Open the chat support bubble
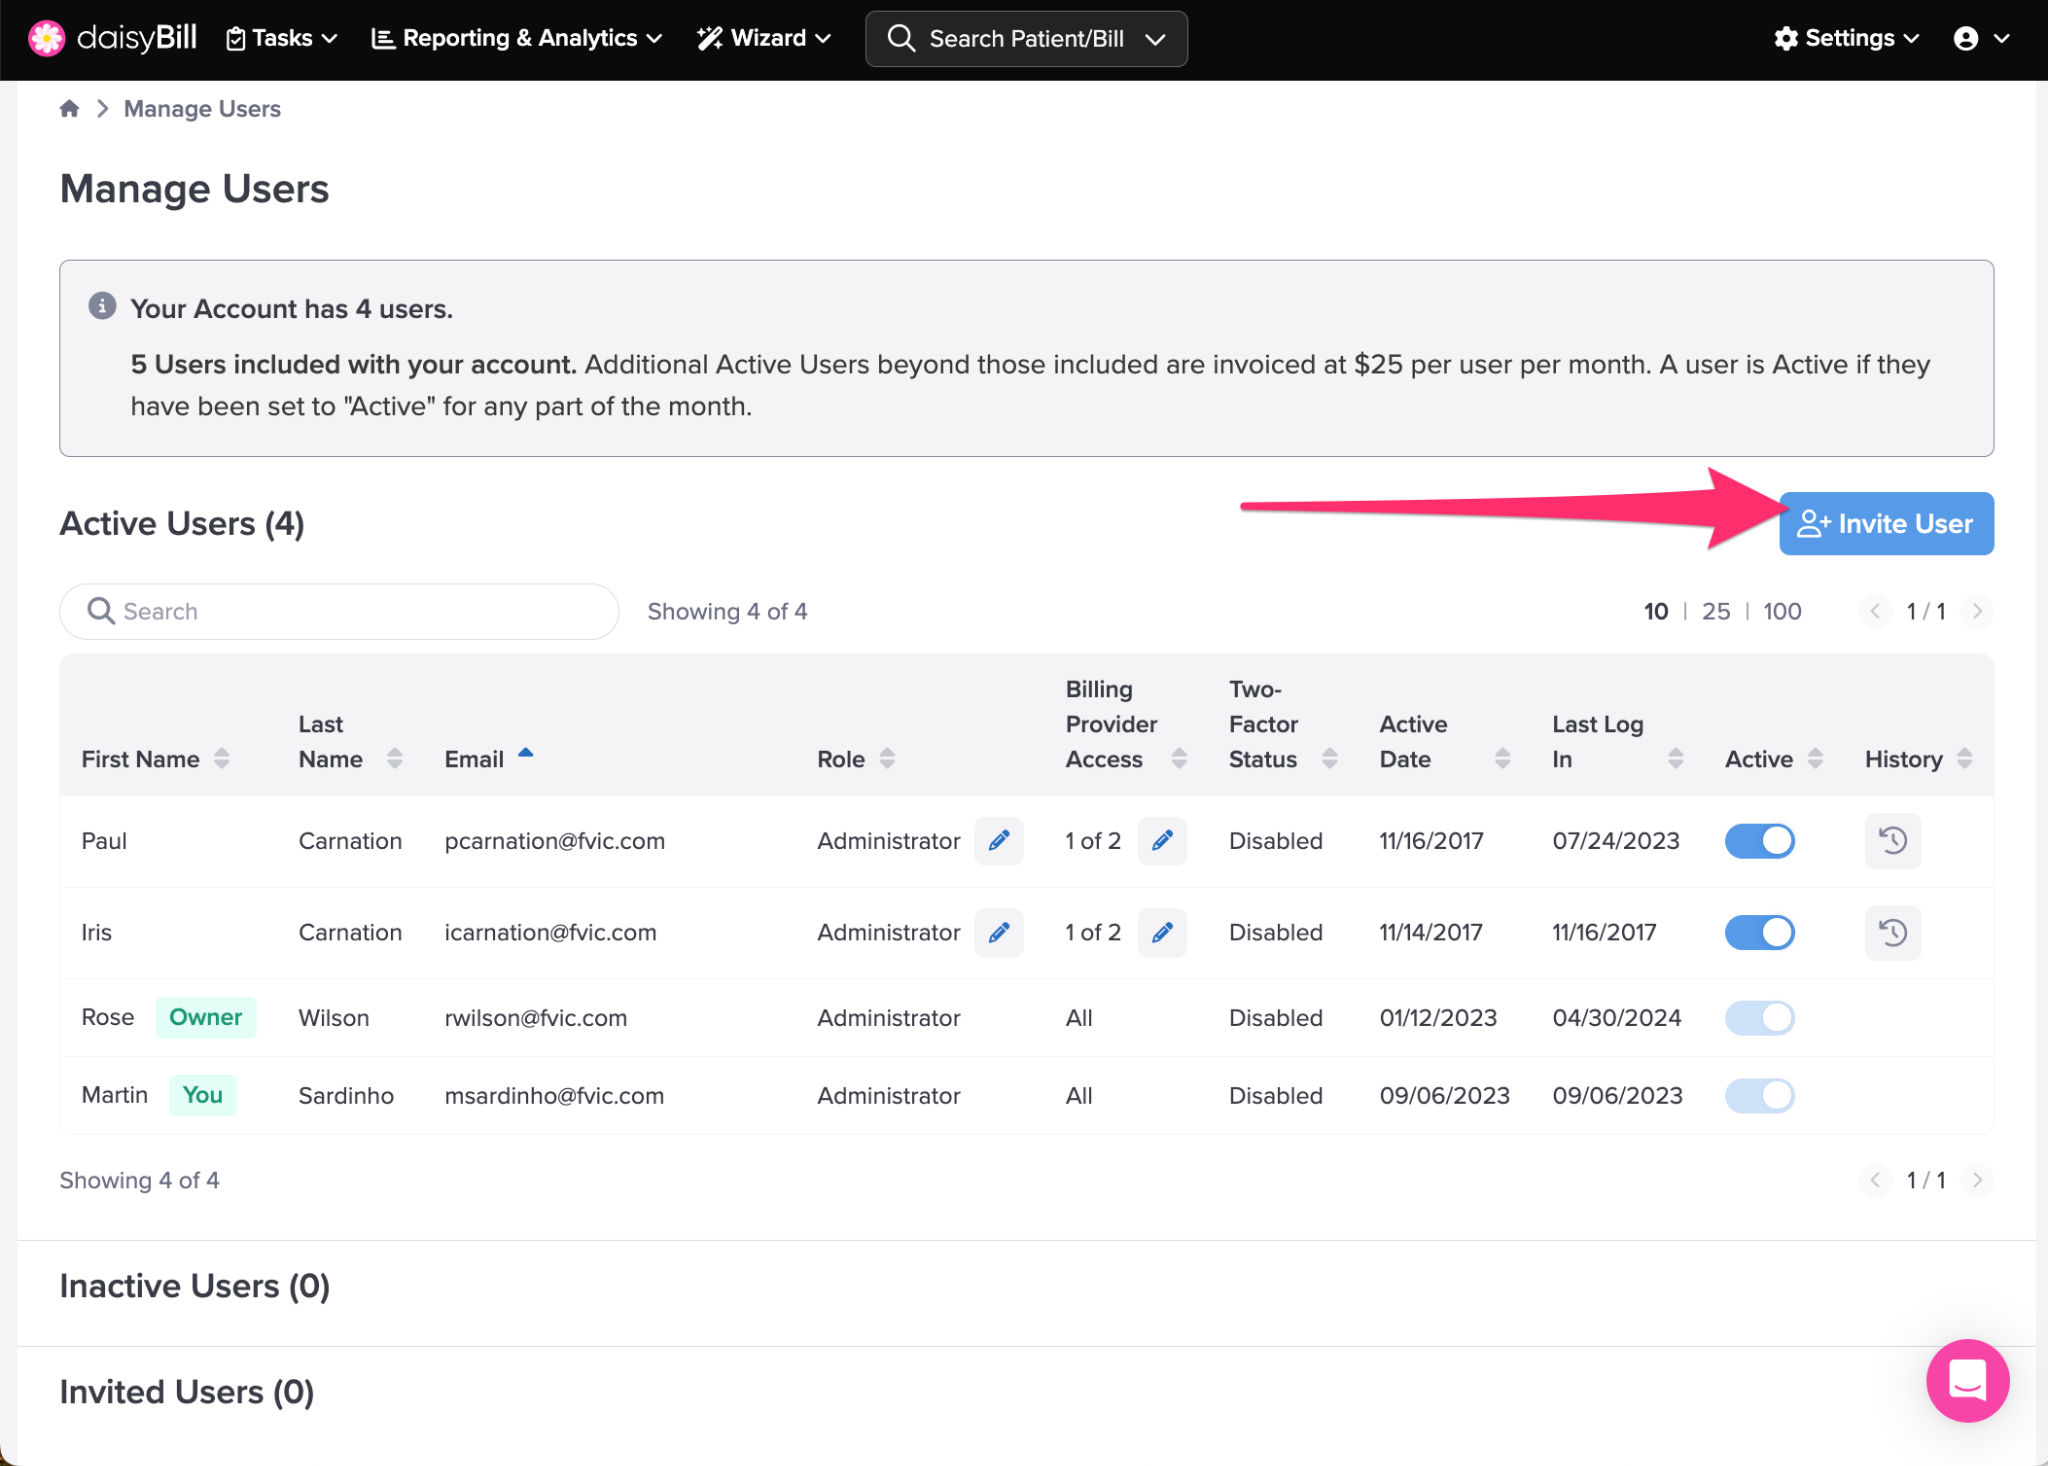 (x=1966, y=1380)
